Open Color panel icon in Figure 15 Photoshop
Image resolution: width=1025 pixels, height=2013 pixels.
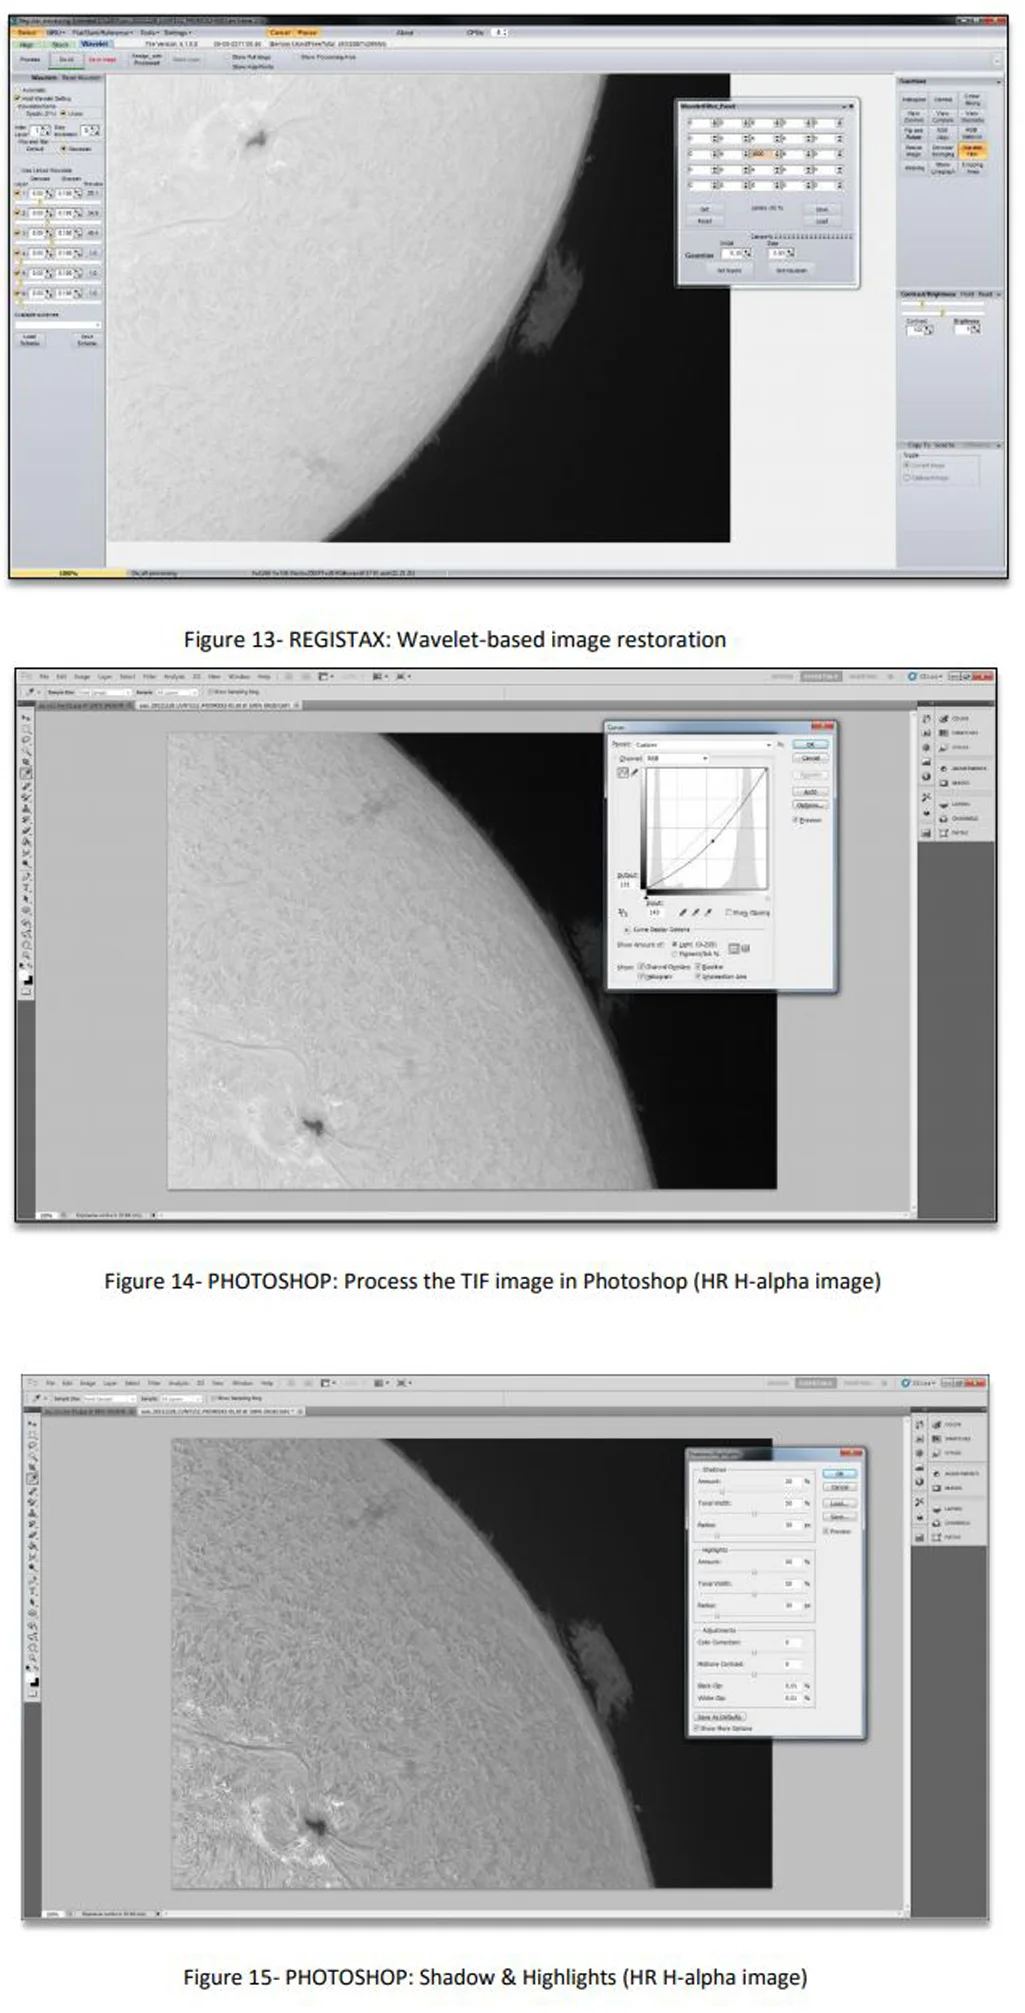(x=937, y=1424)
